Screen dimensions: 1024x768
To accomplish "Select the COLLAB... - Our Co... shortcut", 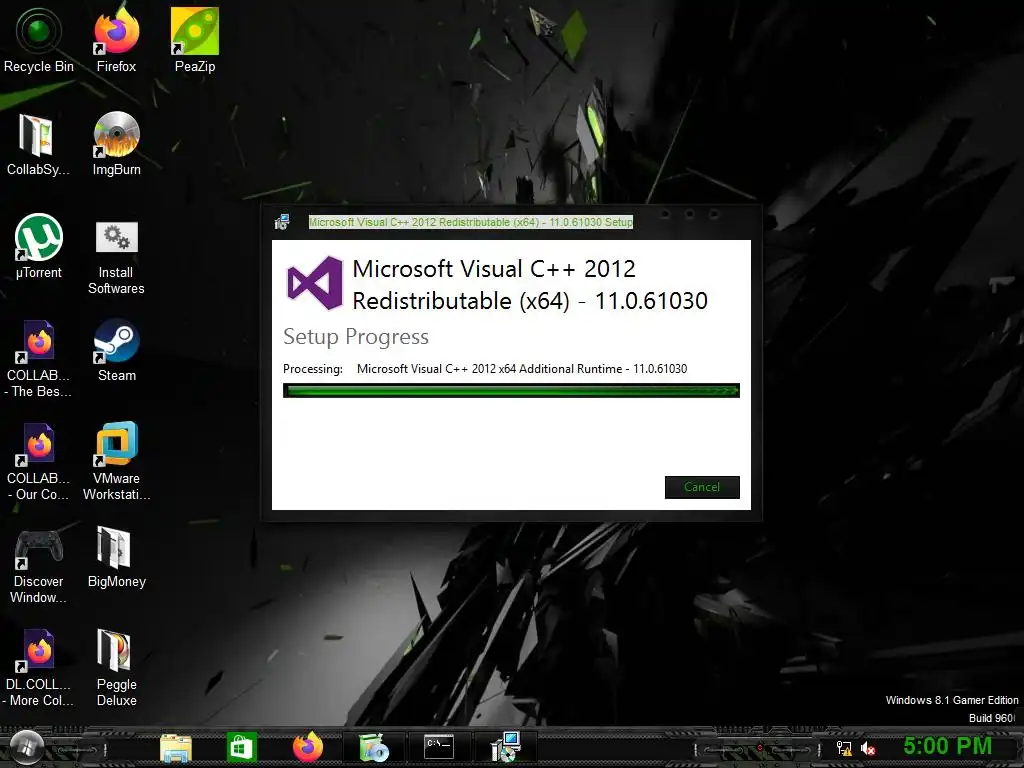I will [39, 462].
